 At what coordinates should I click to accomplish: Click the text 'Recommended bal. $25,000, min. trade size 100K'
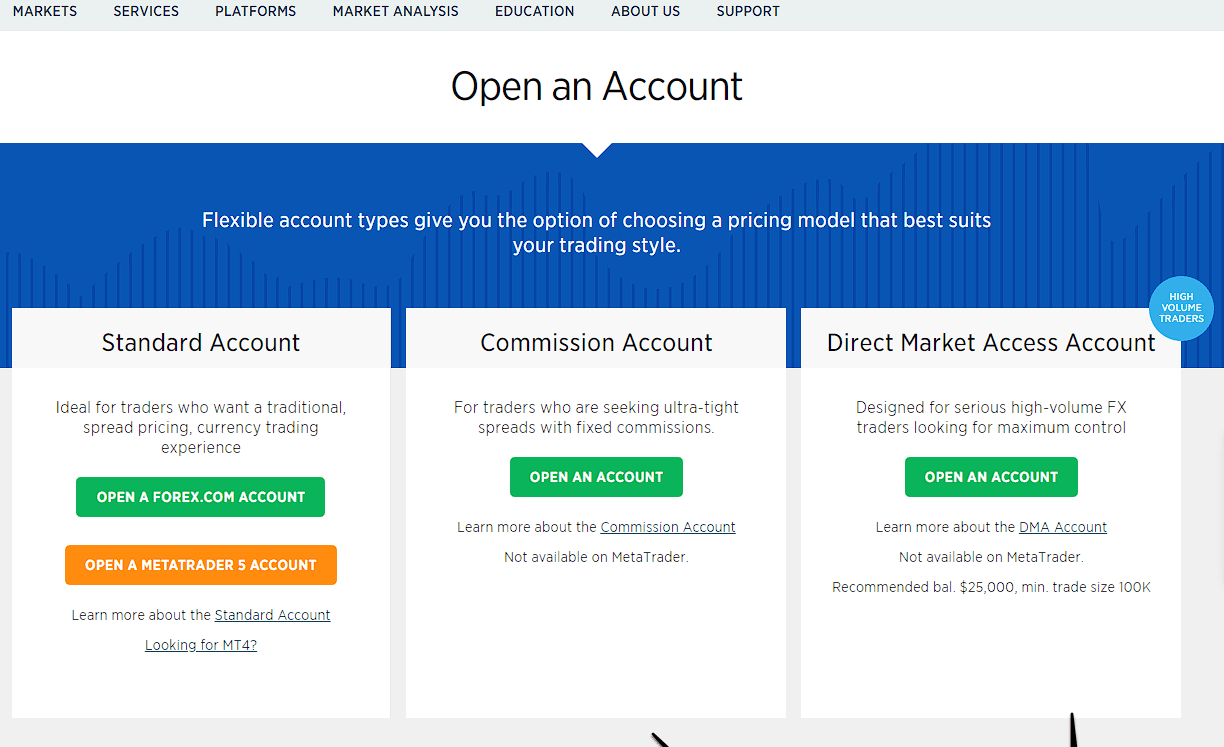[991, 587]
